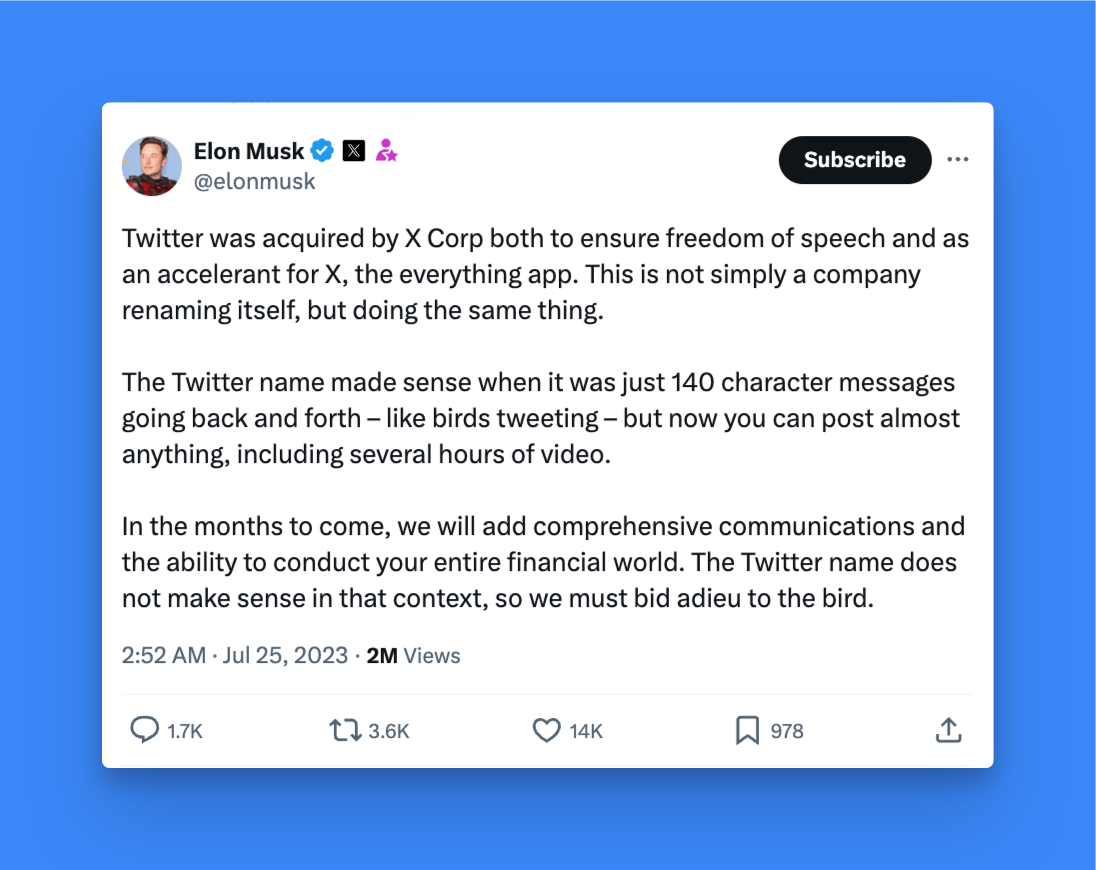Click the Subscribe button
Image resolution: width=1096 pixels, height=870 pixels.
[x=855, y=160]
